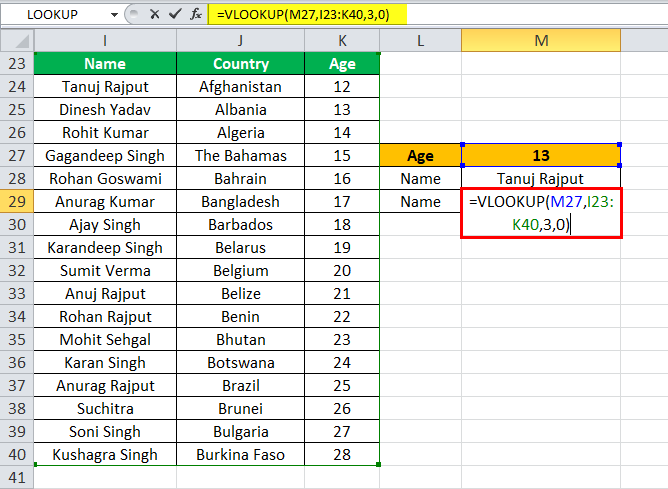Select the Albania cell
668x489 pixels.
(x=240, y=109)
